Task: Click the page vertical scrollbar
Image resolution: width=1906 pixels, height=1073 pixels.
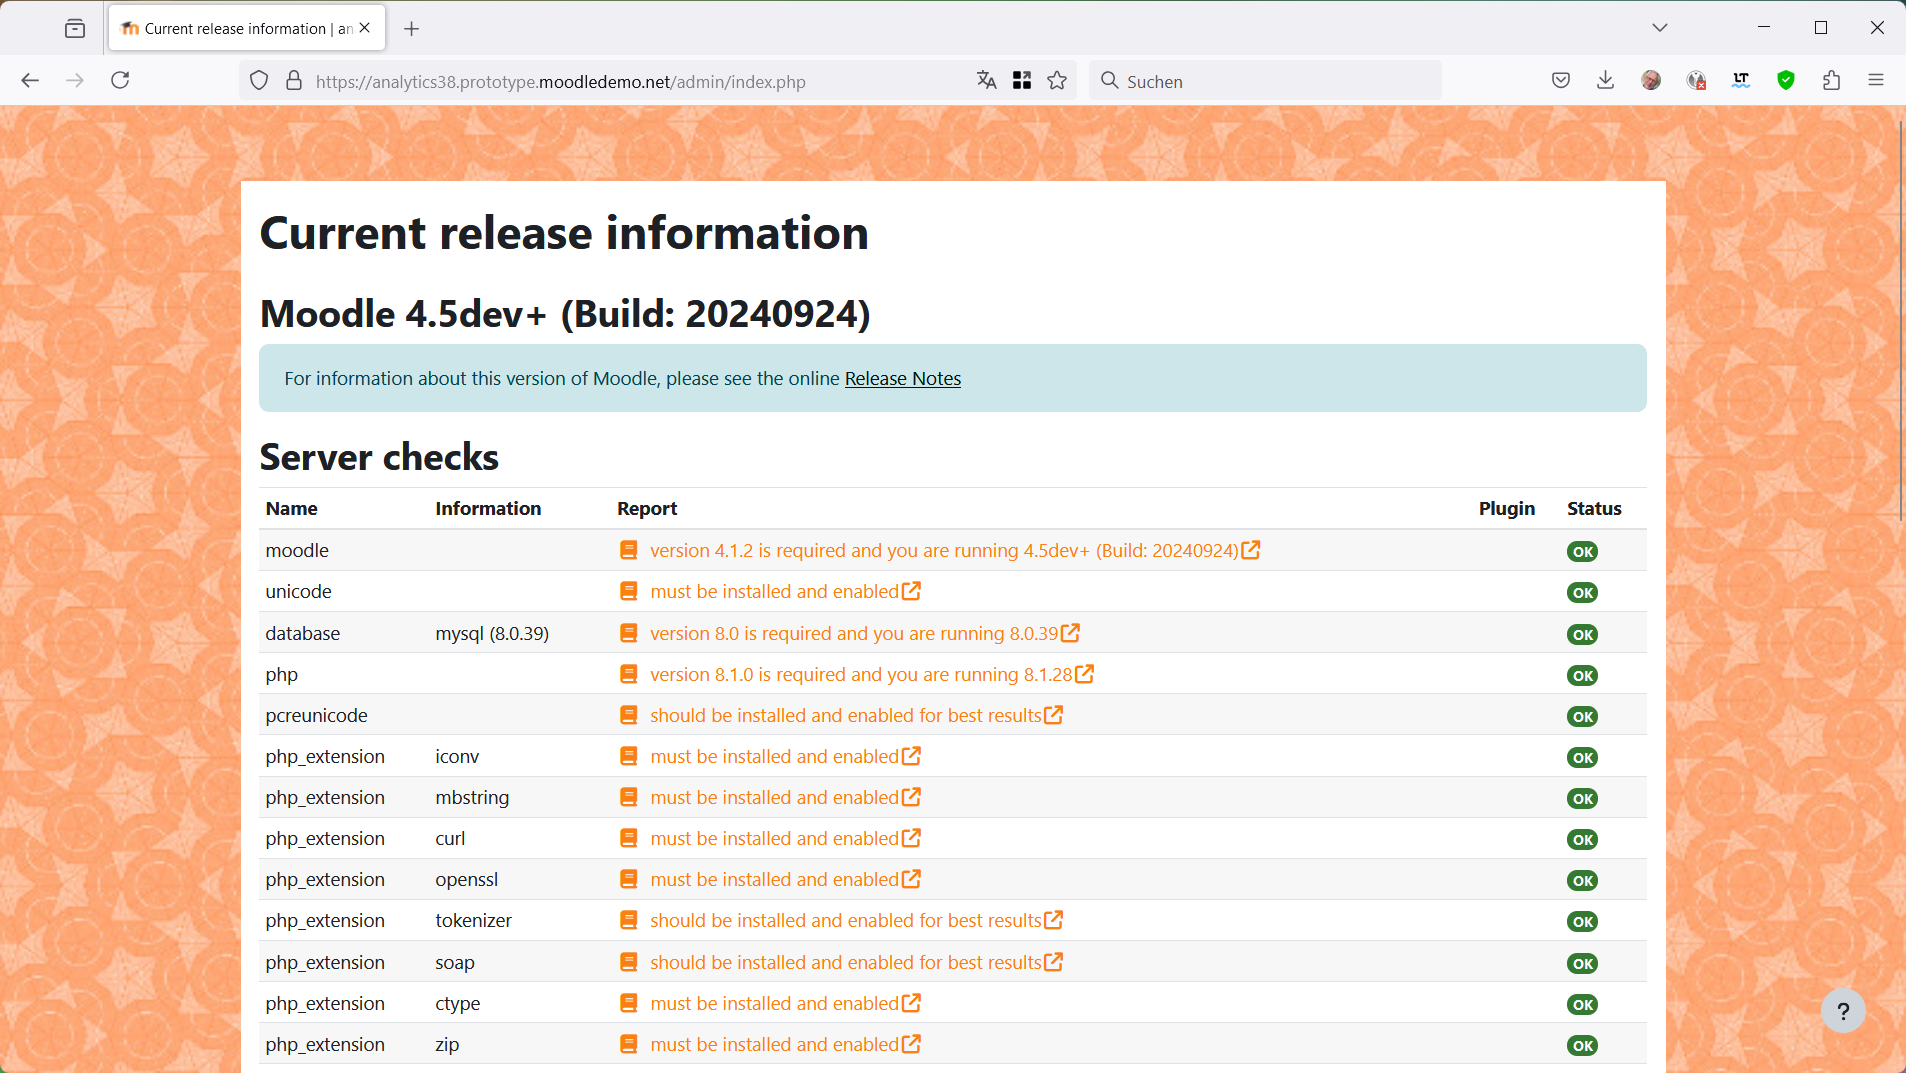Action: click(x=1900, y=320)
